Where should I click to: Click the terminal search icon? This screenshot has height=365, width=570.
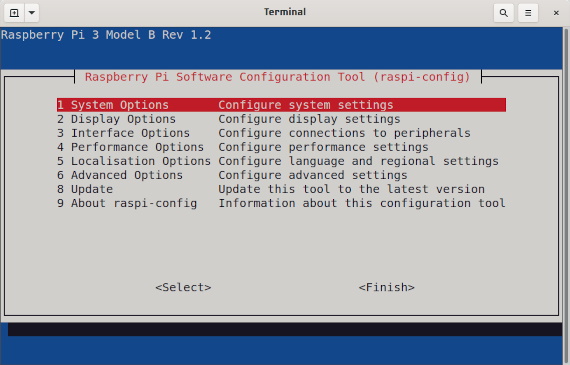503,13
